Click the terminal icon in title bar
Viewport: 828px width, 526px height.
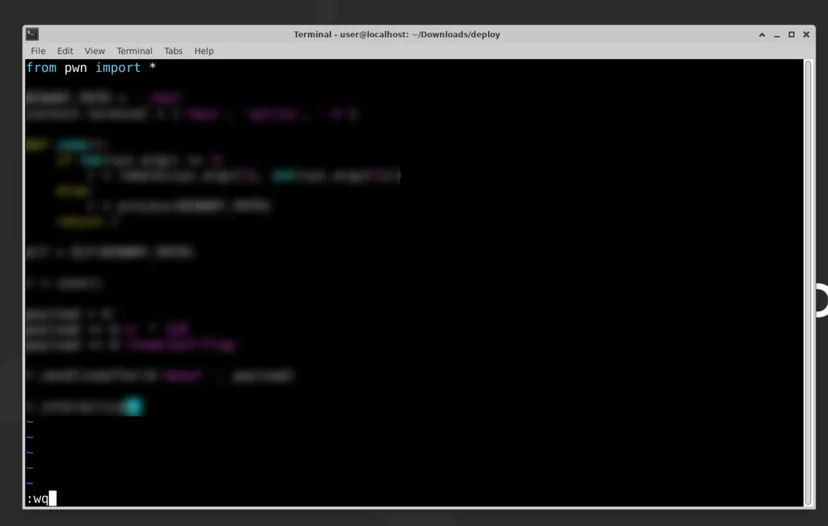[32, 34]
